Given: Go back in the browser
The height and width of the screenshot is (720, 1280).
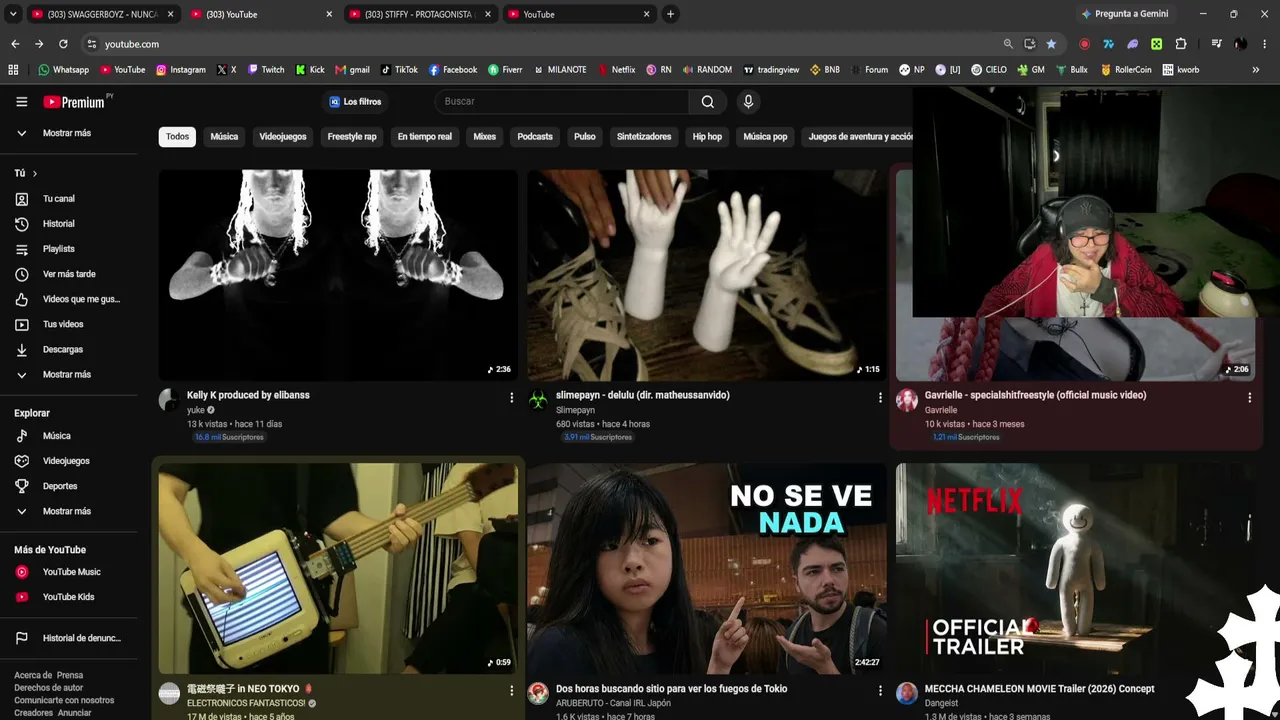Looking at the screenshot, I should point(15,44).
